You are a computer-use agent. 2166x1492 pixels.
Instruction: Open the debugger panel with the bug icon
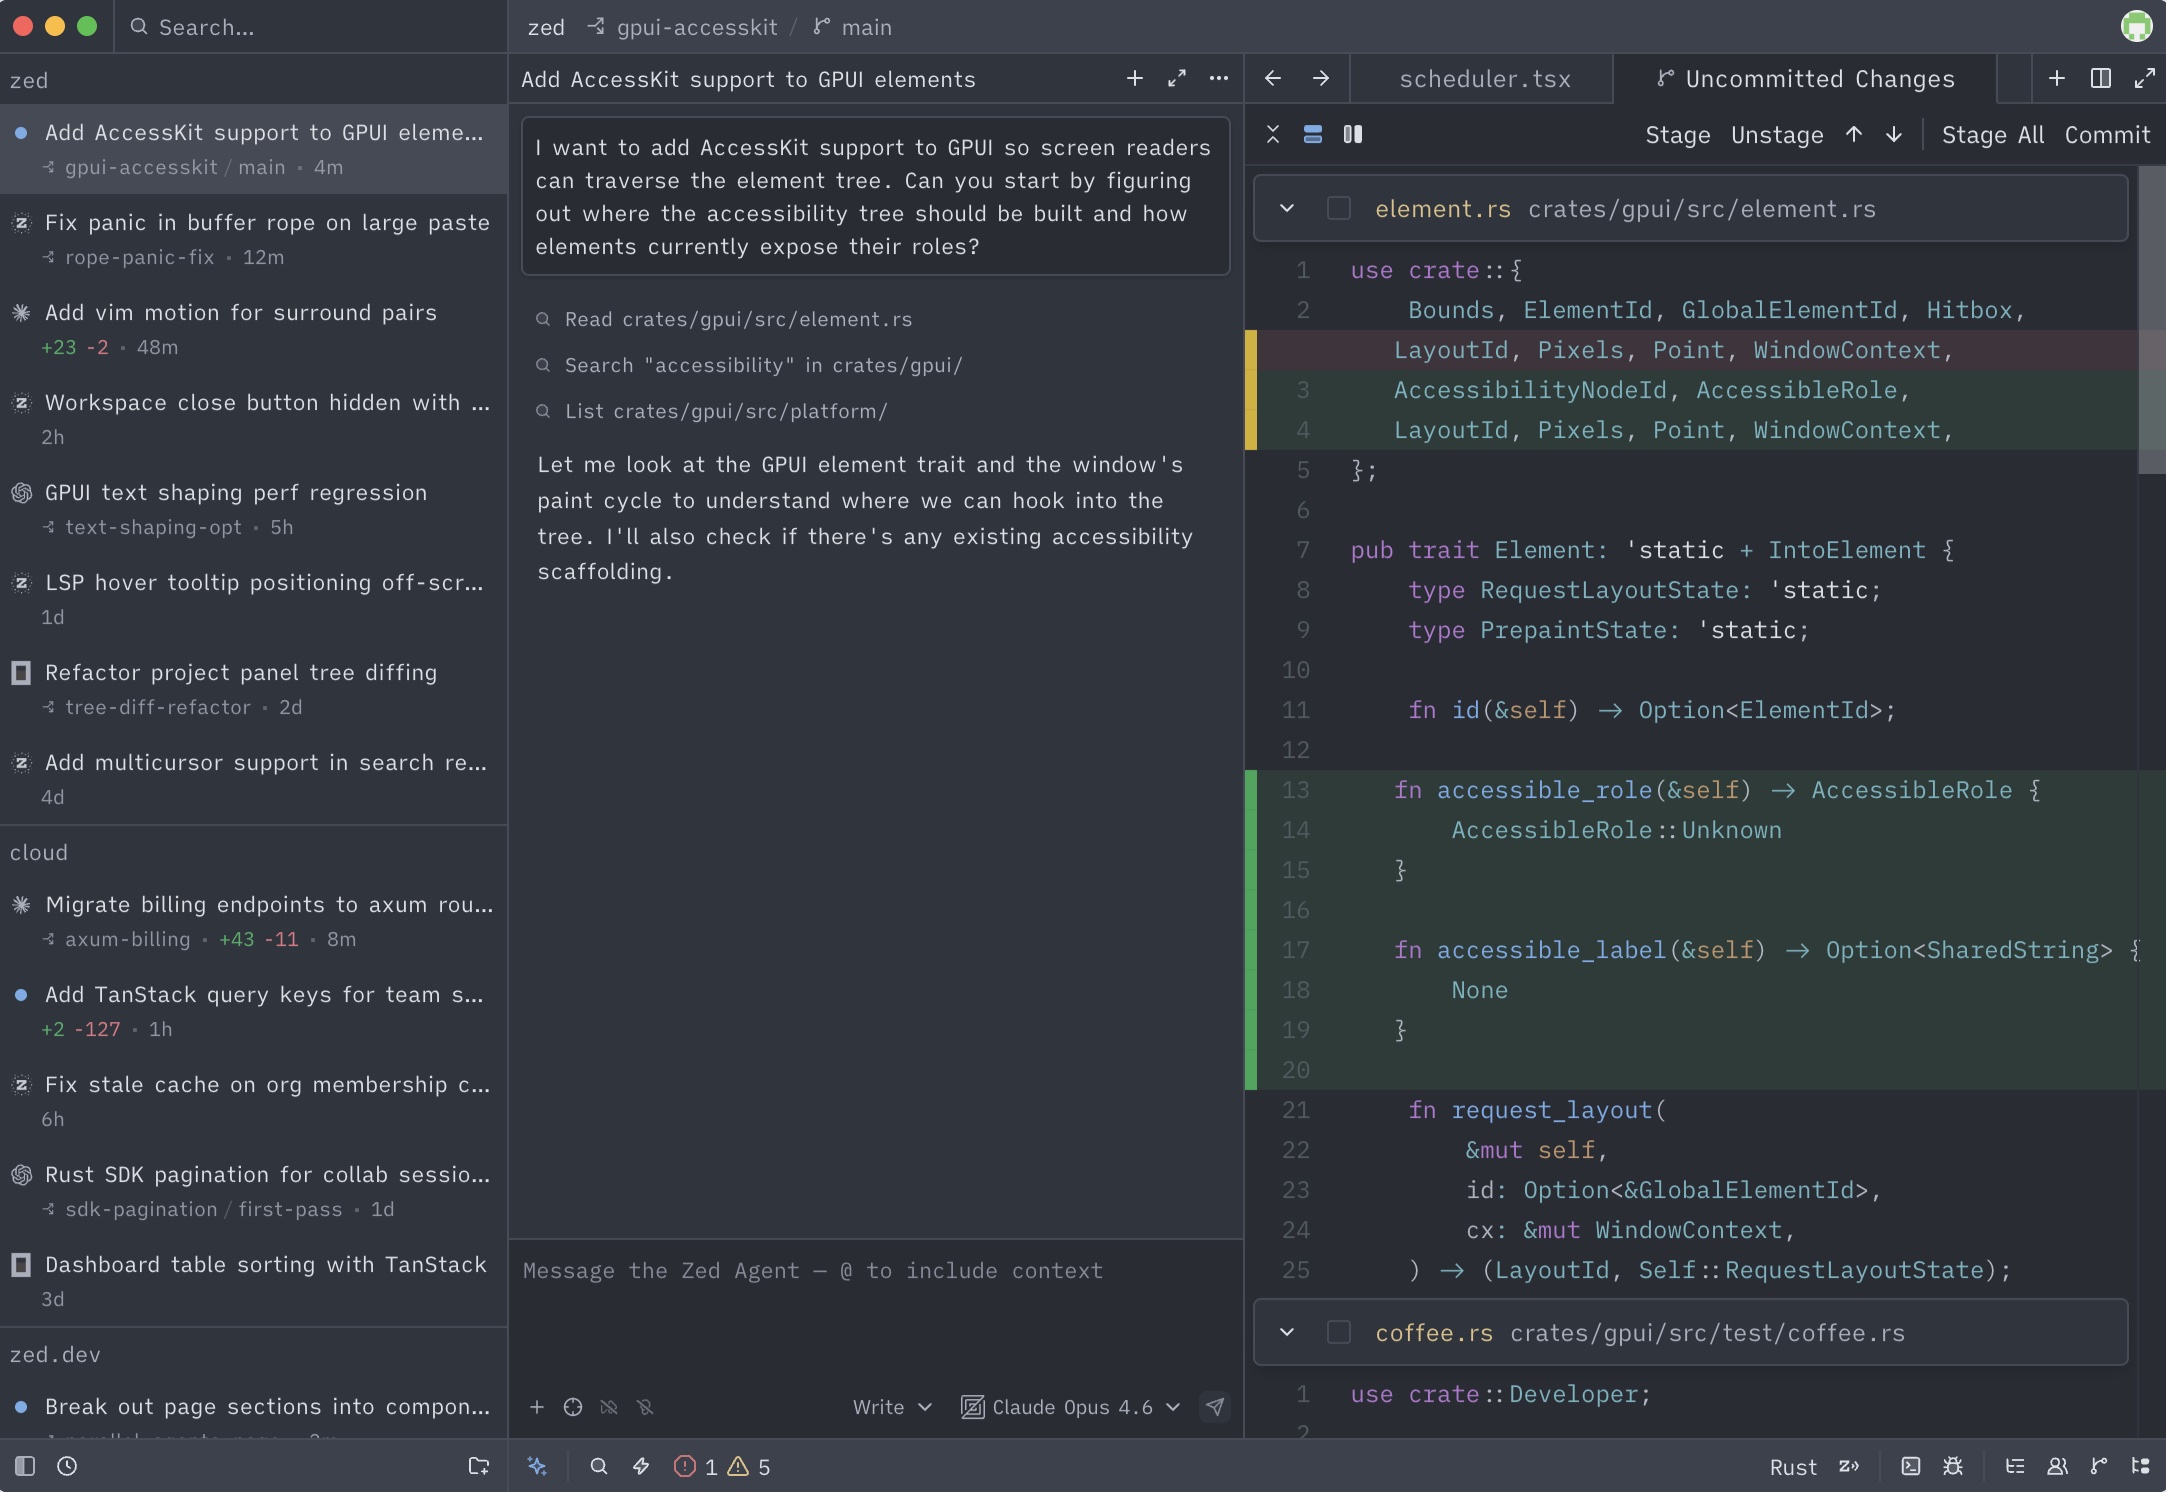coord(1953,1466)
